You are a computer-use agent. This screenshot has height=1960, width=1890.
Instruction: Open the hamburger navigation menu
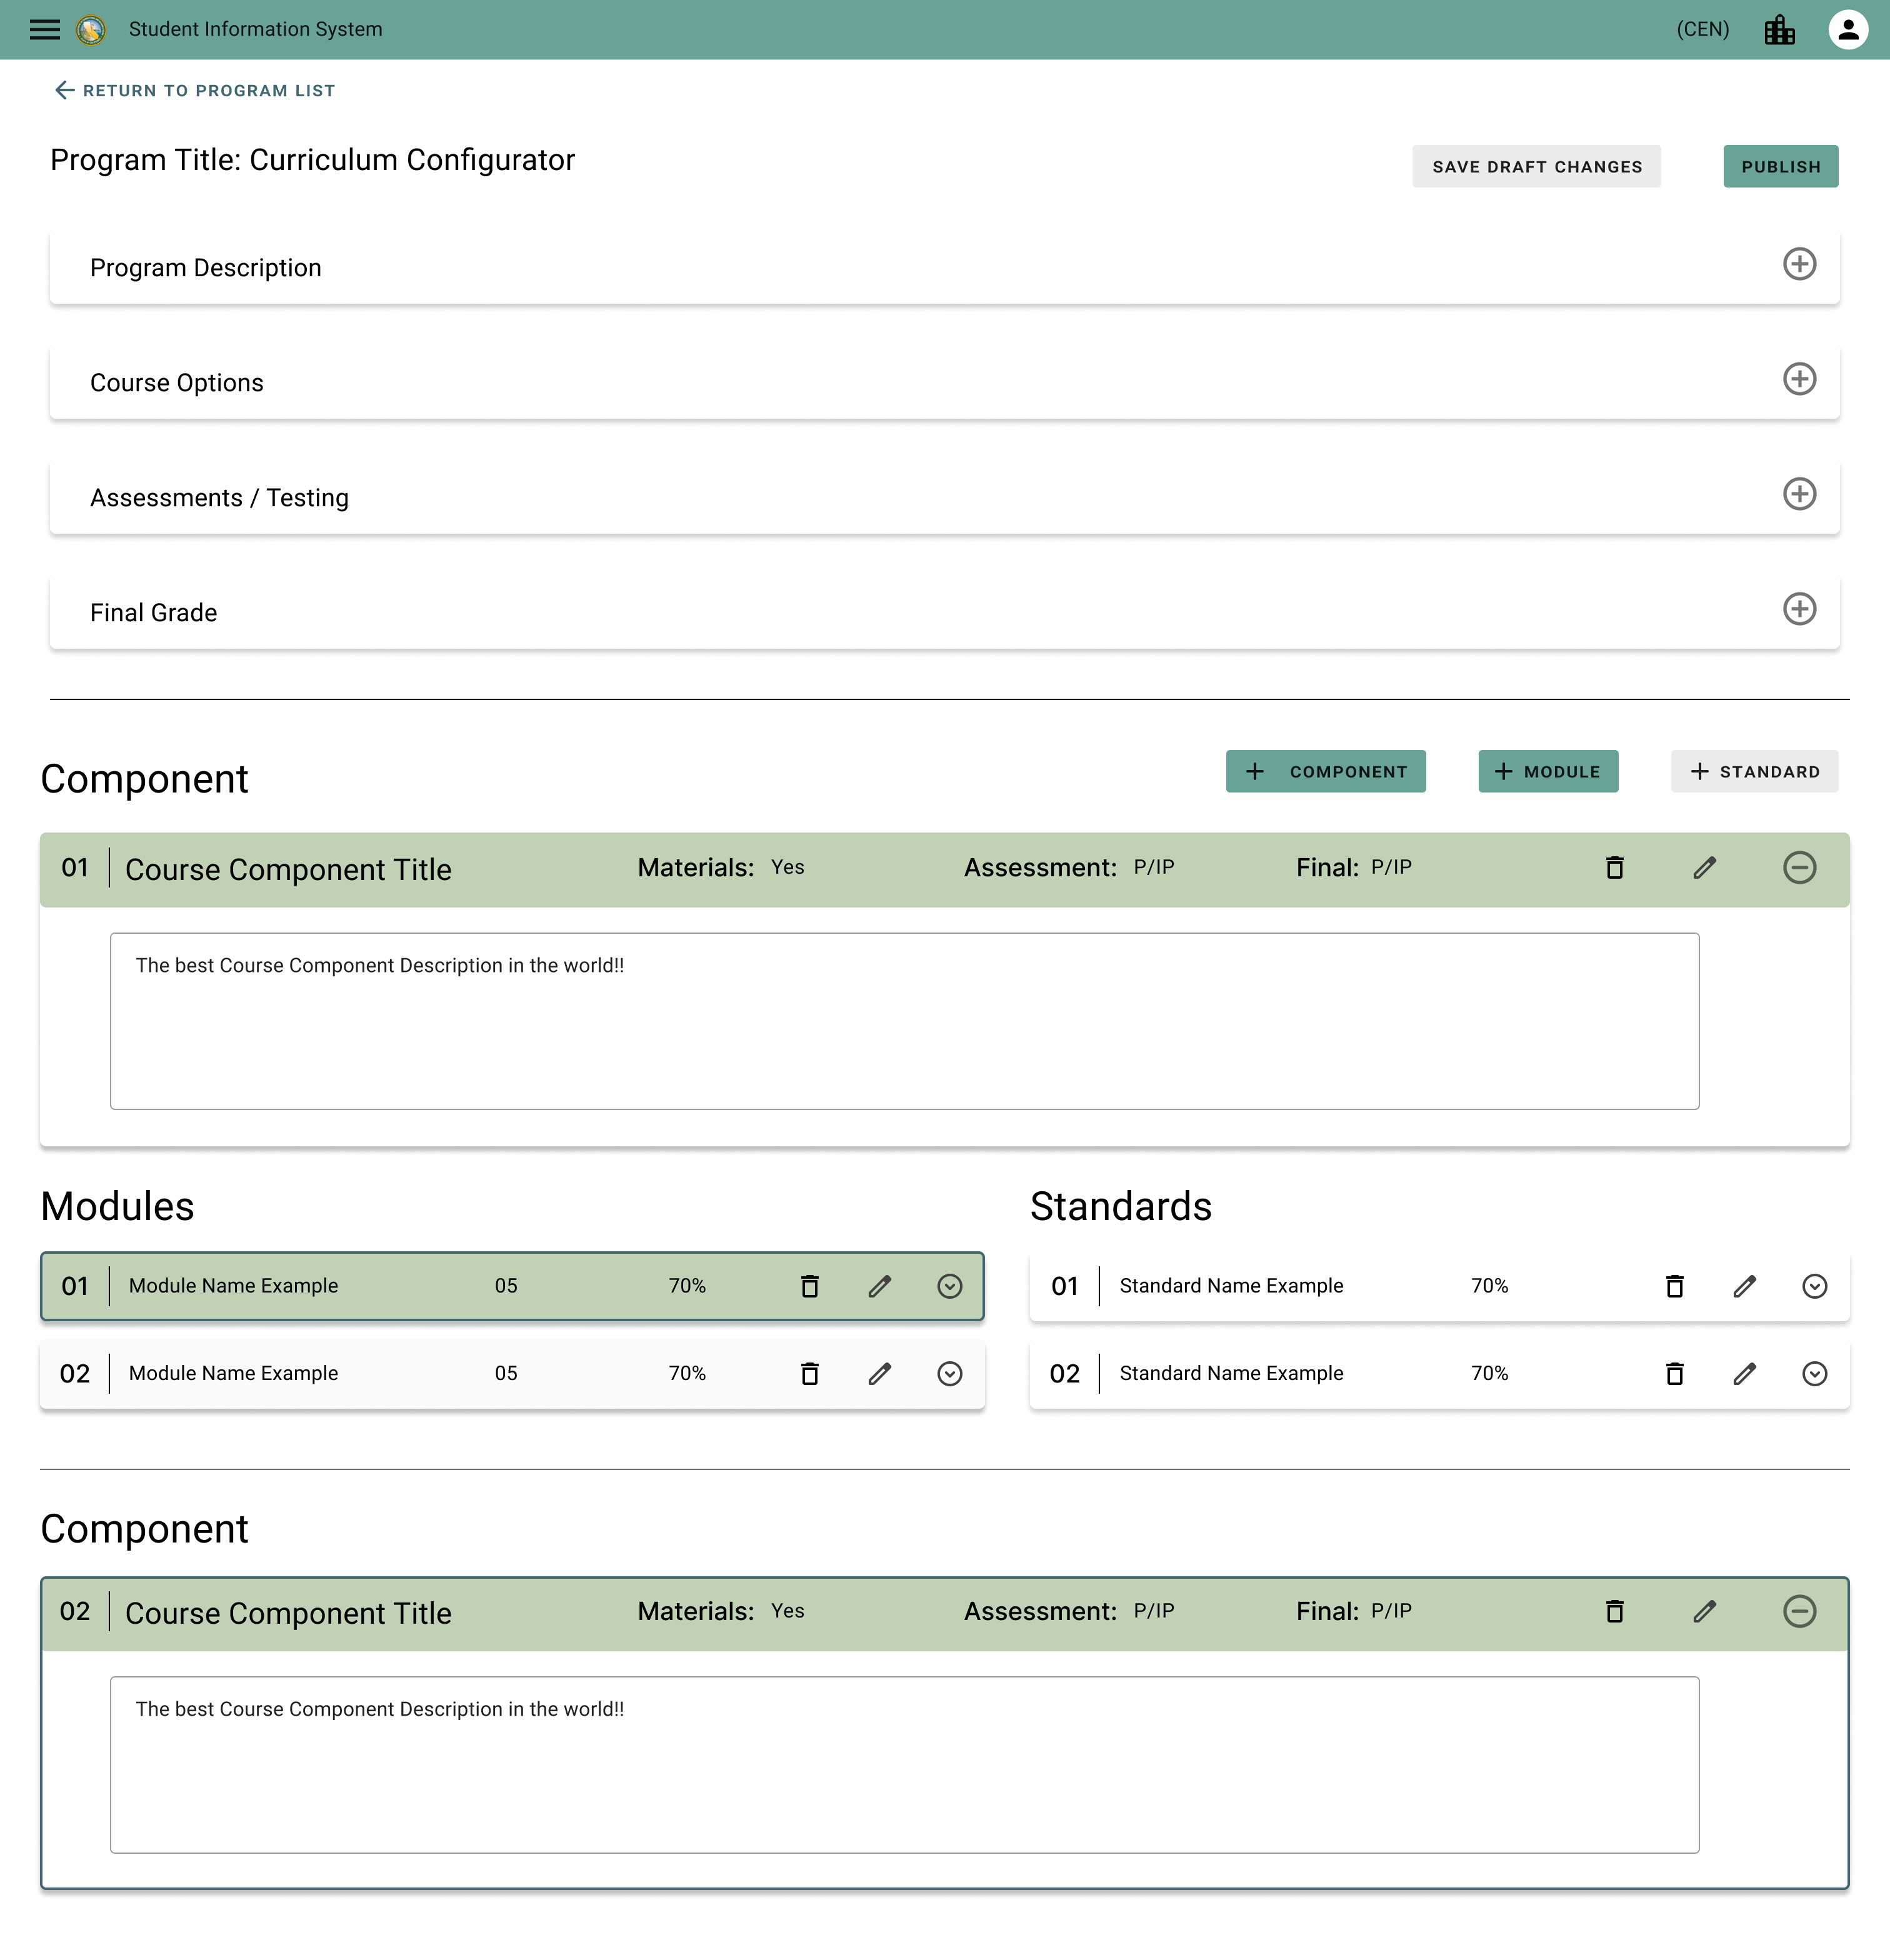pyautogui.click(x=45, y=29)
